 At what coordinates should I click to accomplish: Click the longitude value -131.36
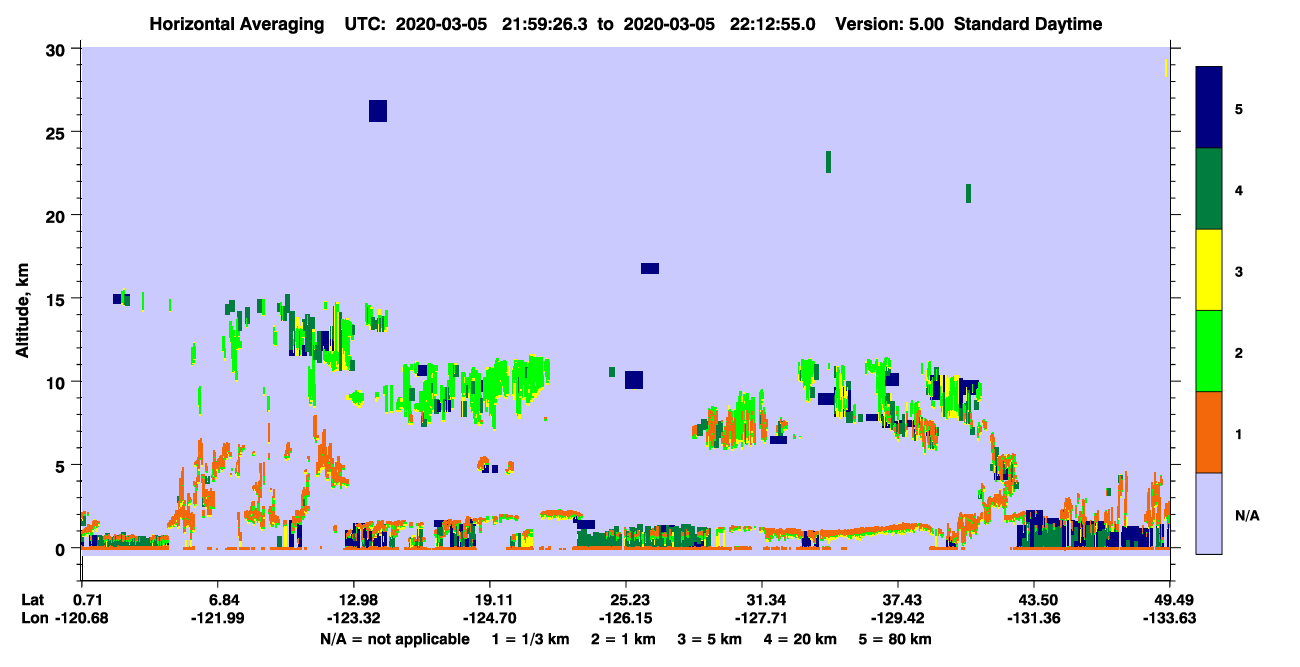click(1034, 618)
